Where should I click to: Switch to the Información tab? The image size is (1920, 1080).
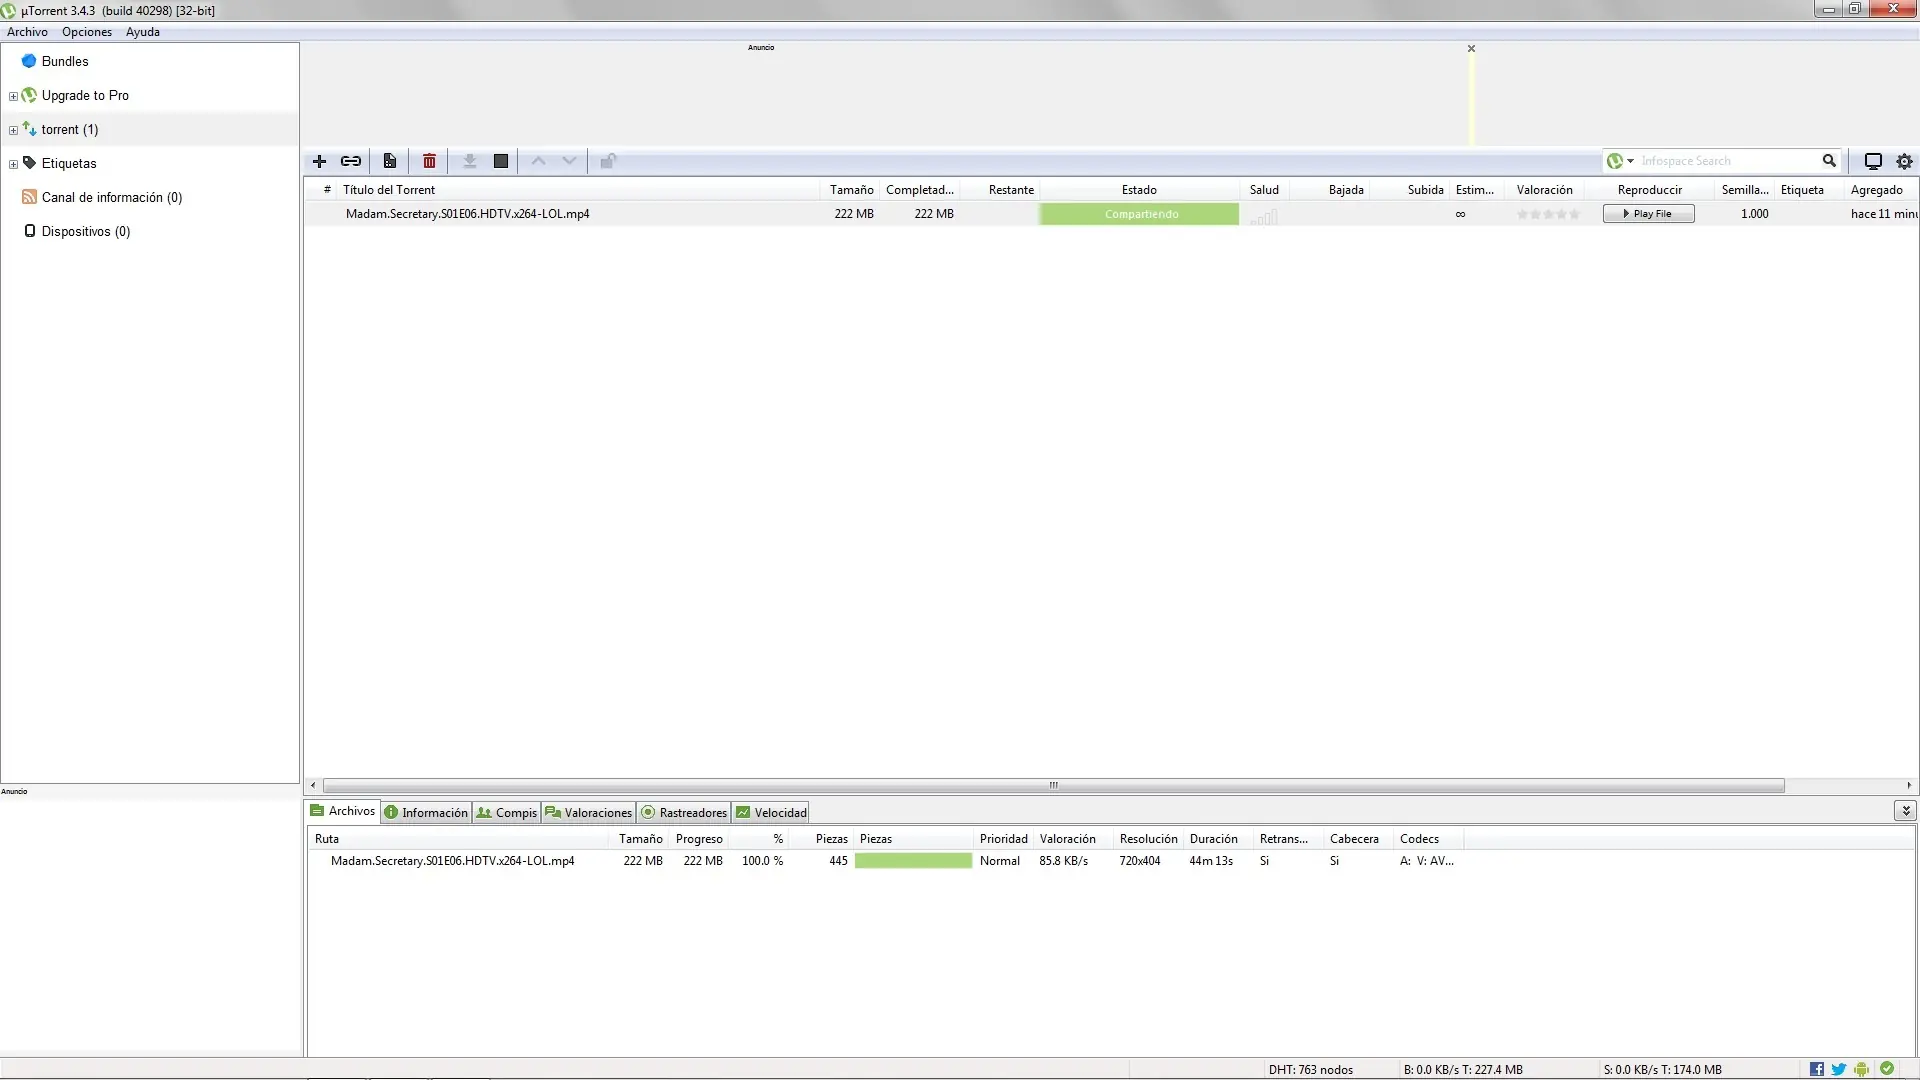point(426,812)
